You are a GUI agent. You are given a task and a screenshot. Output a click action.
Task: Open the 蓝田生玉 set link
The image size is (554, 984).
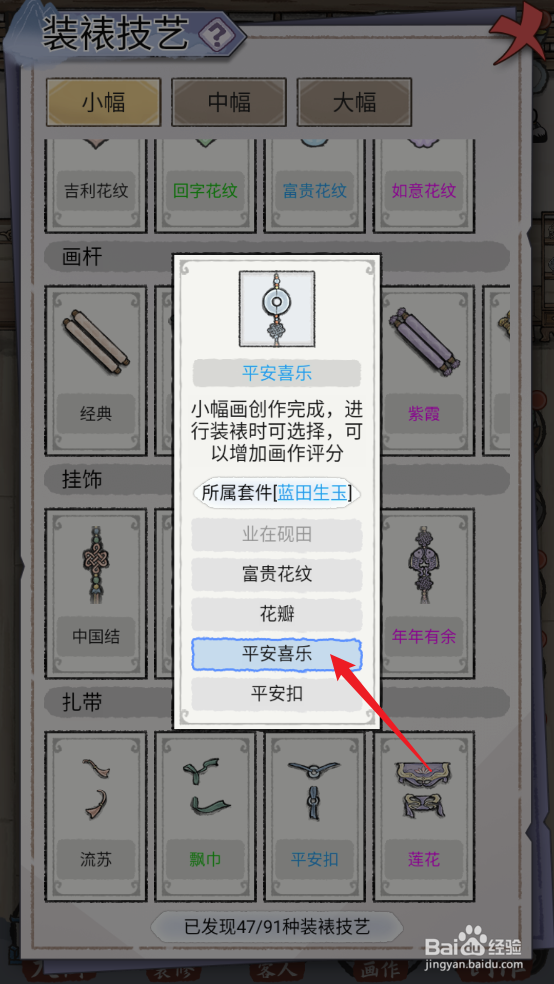point(312,493)
